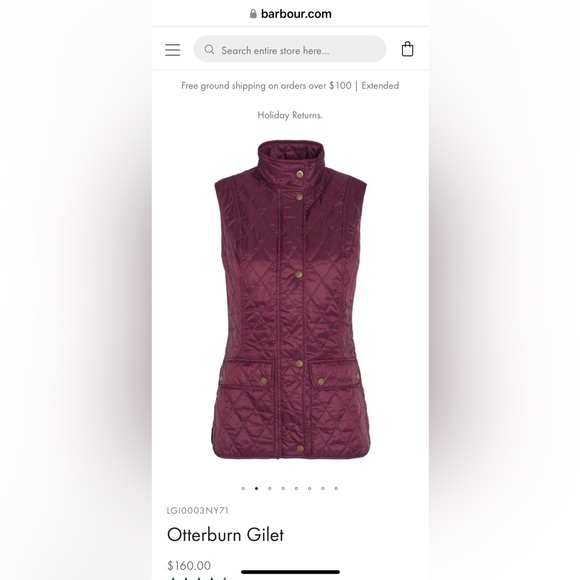The width and height of the screenshot is (580, 580).
Task: Jump to the fifth carousel dot
Action: point(296,488)
